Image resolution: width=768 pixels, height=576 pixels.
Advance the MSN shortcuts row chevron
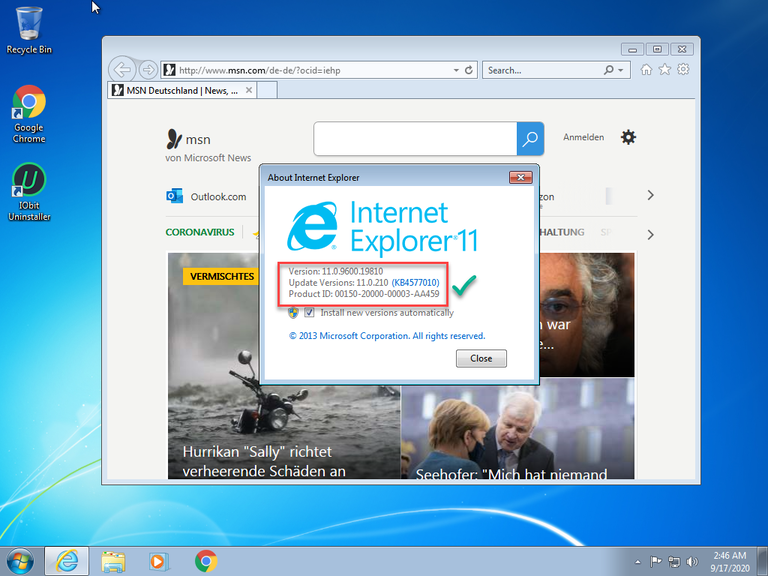click(x=650, y=195)
